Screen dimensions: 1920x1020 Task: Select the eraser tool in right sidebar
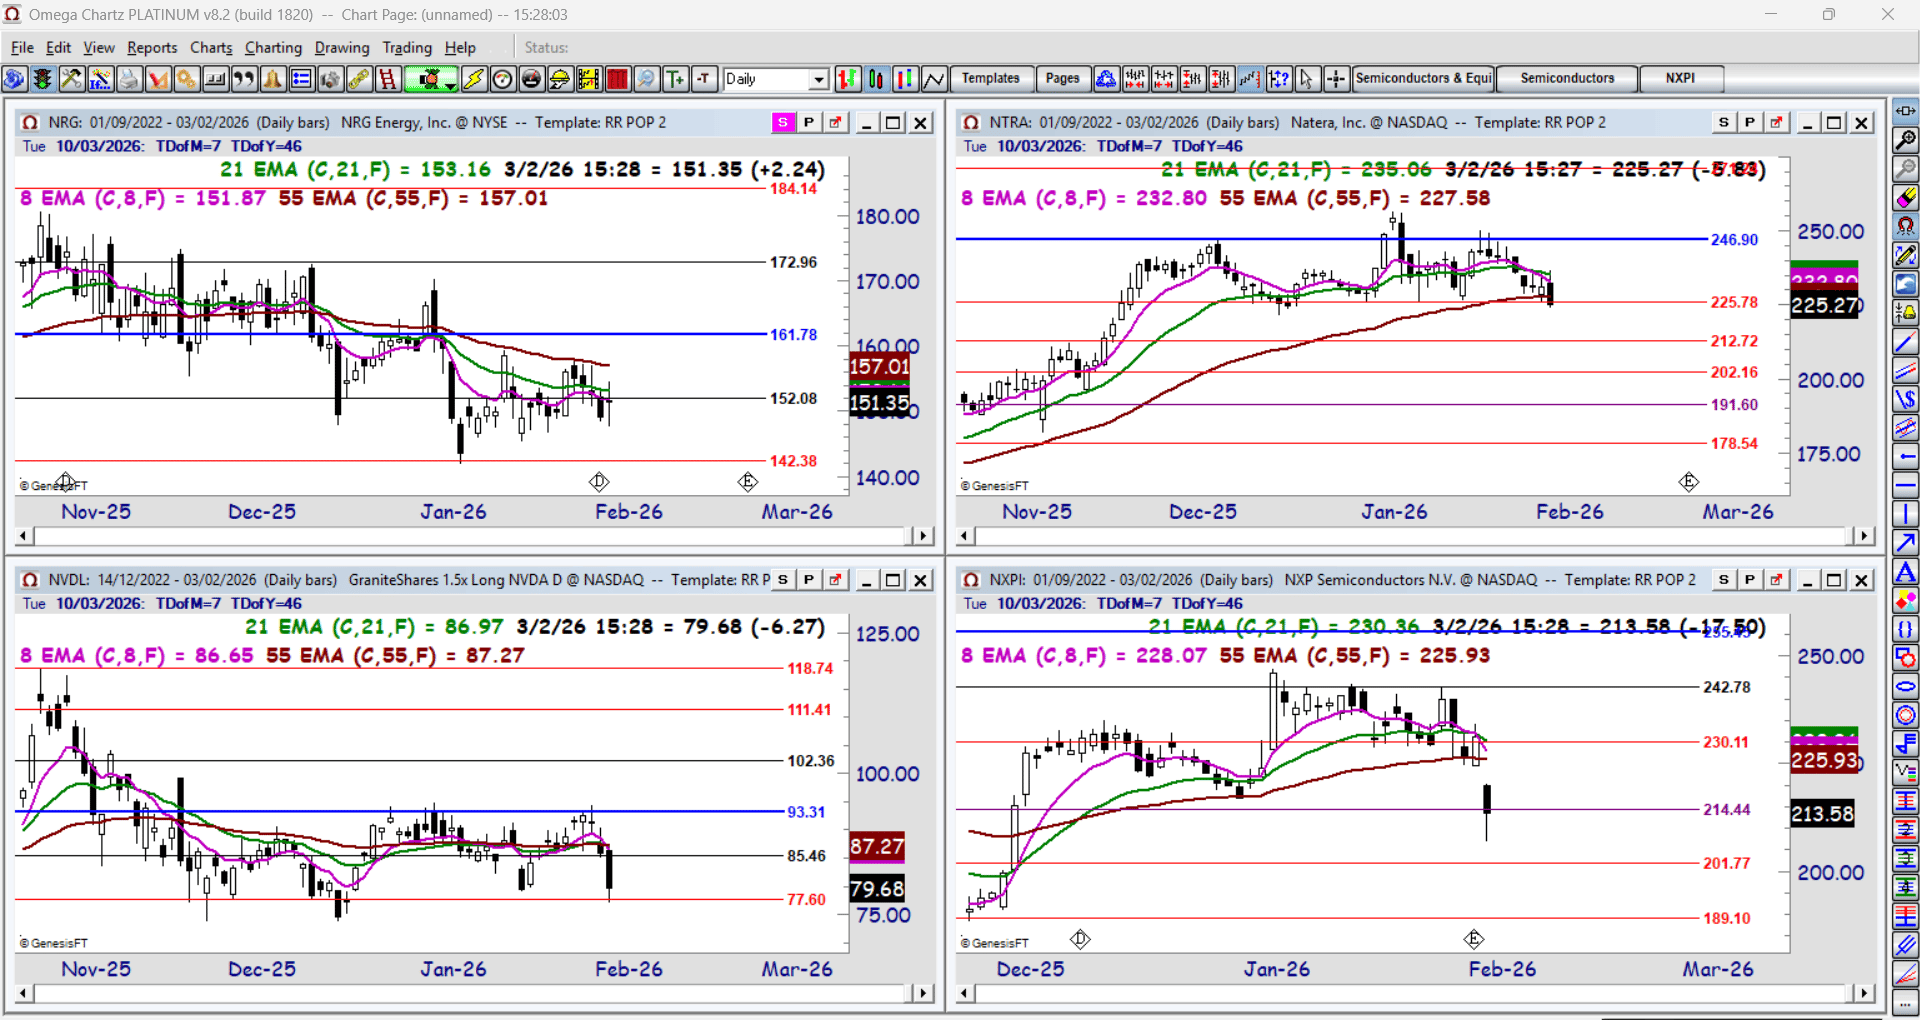tap(1905, 198)
